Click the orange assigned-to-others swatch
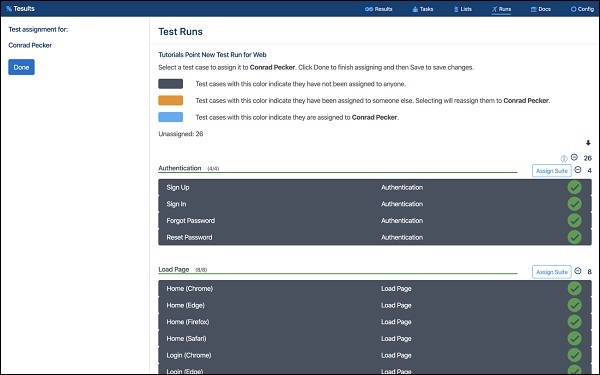Screen dimensions: 600x375 pyautogui.click(x=171, y=100)
